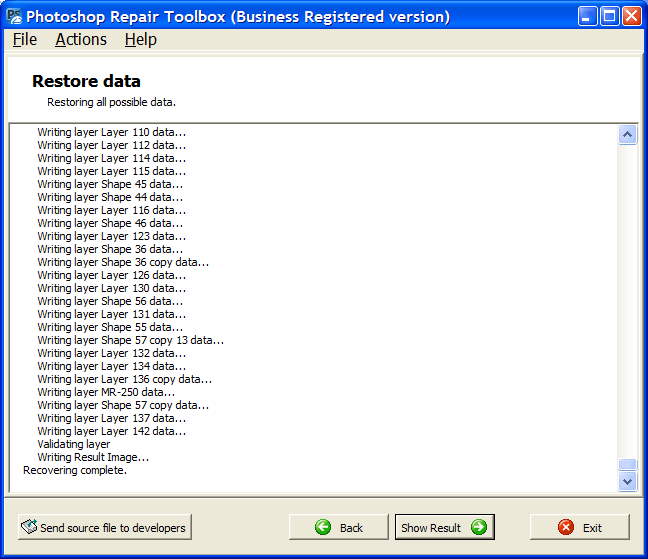This screenshot has width=648, height=559.
Task: Select 'Recovering complete.' log line
Action: tap(75, 471)
